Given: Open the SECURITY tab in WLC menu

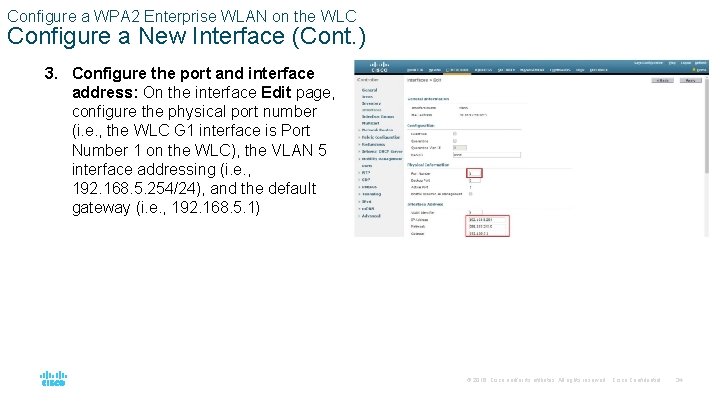Looking at the screenshot, I should (x=506, y=70).
